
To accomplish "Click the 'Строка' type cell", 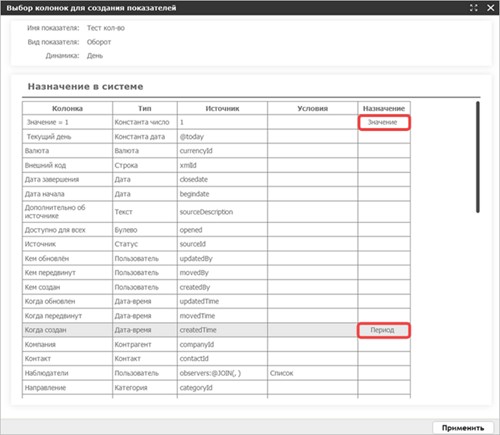I will (145, 165).
